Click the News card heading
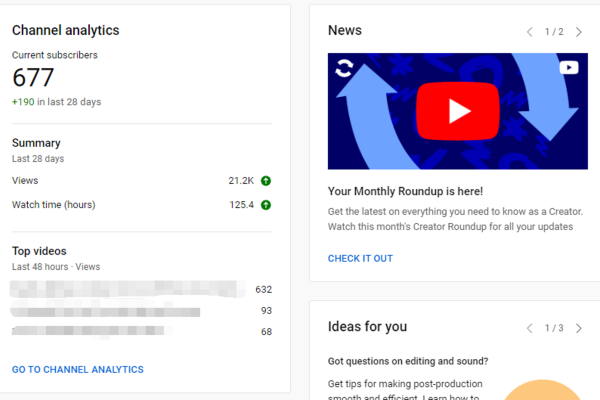 [x=345, y=30]
